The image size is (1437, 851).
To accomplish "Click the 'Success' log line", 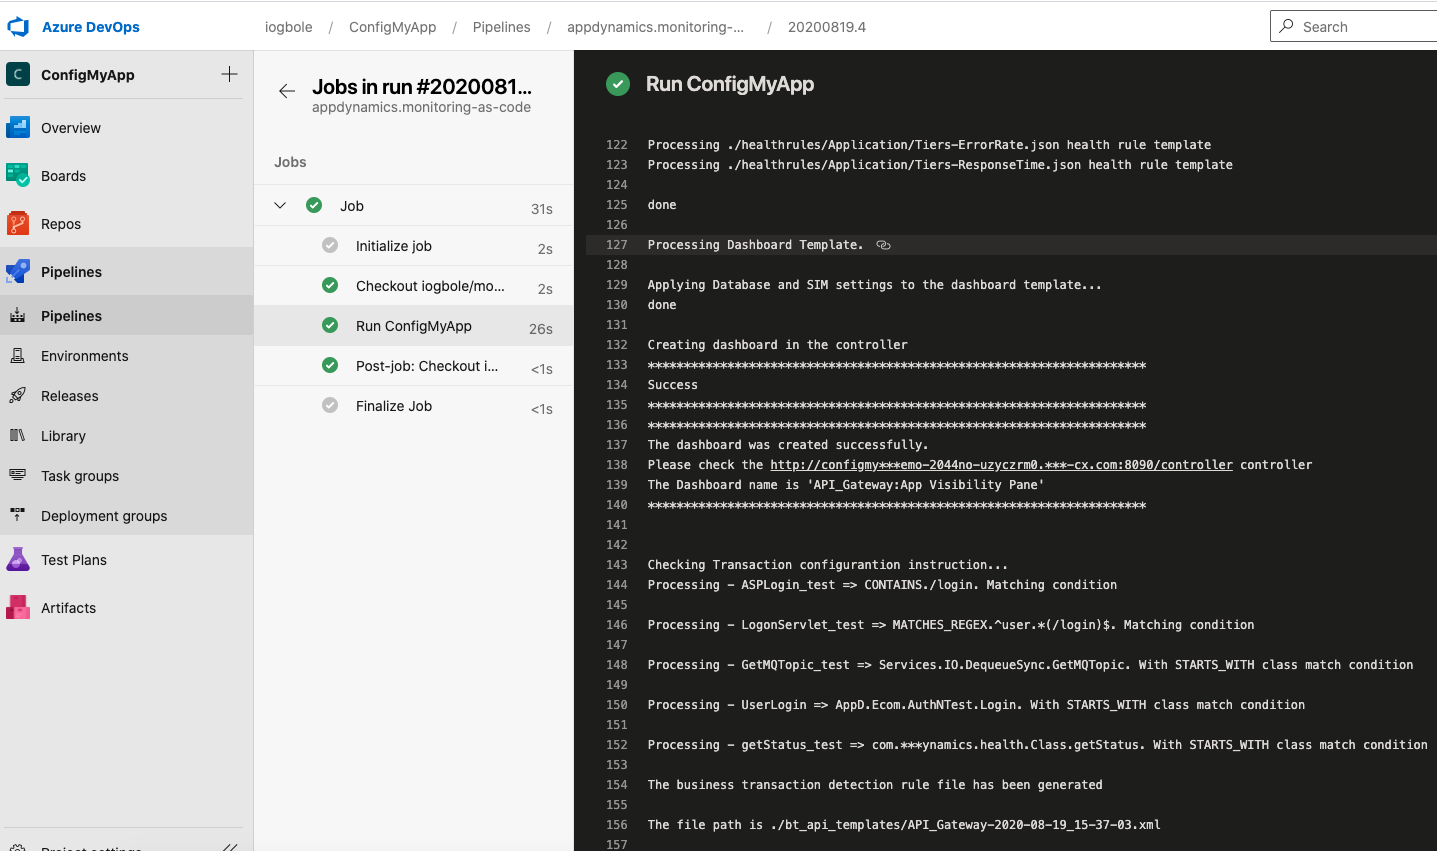I will pyautogui.click(x=673, y=385).
